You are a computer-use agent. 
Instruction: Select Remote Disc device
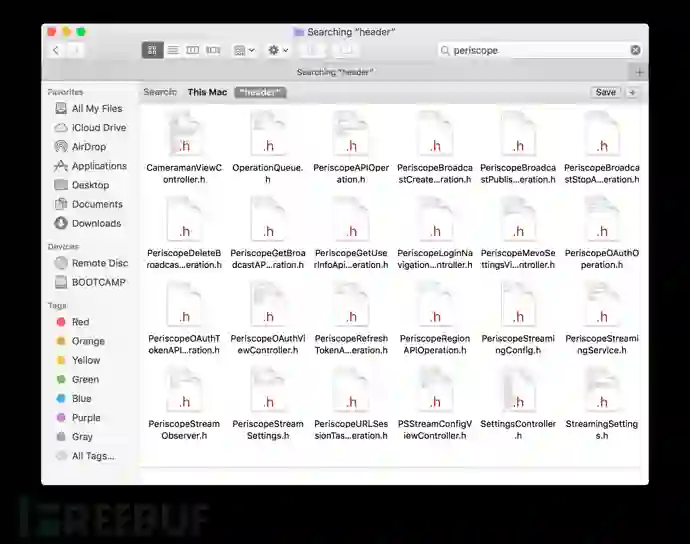point(91,263)
